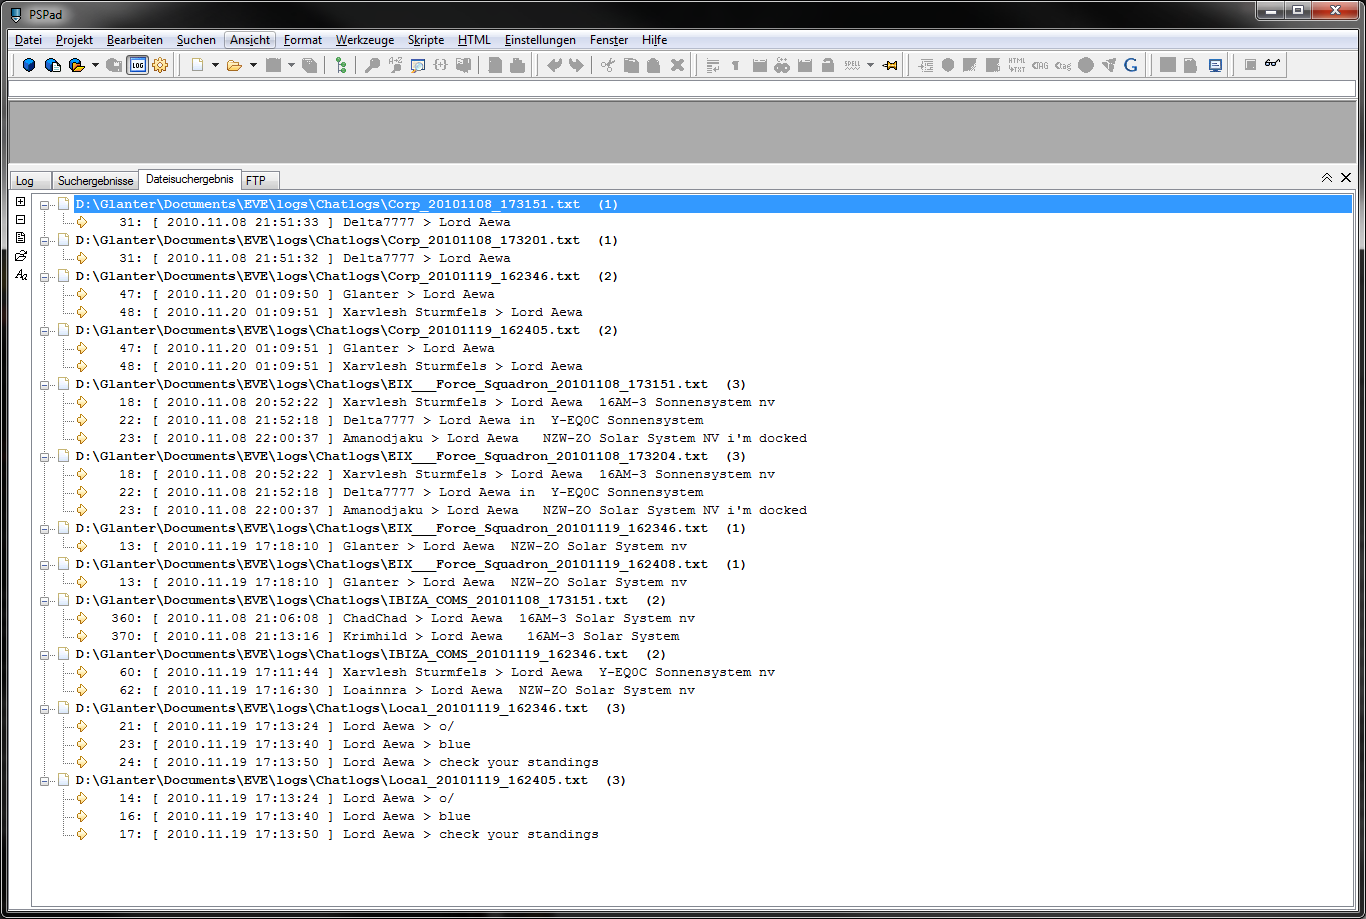This screenshot has height=919, width=1366.
Task: Collapse the Corp_20101108_173151.txt tree node
Action: [x=45, y=205]
